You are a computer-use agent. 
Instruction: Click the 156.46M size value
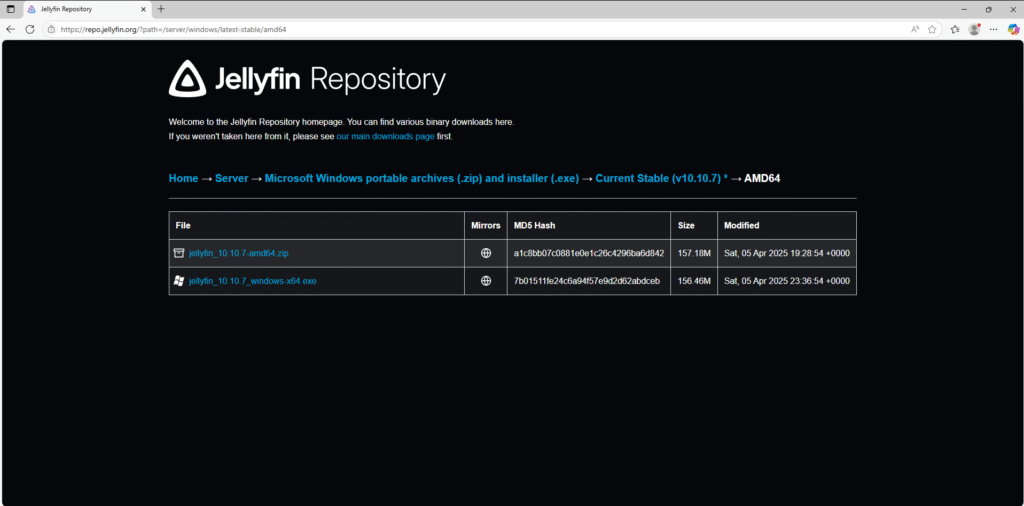[x=694, y=281]
